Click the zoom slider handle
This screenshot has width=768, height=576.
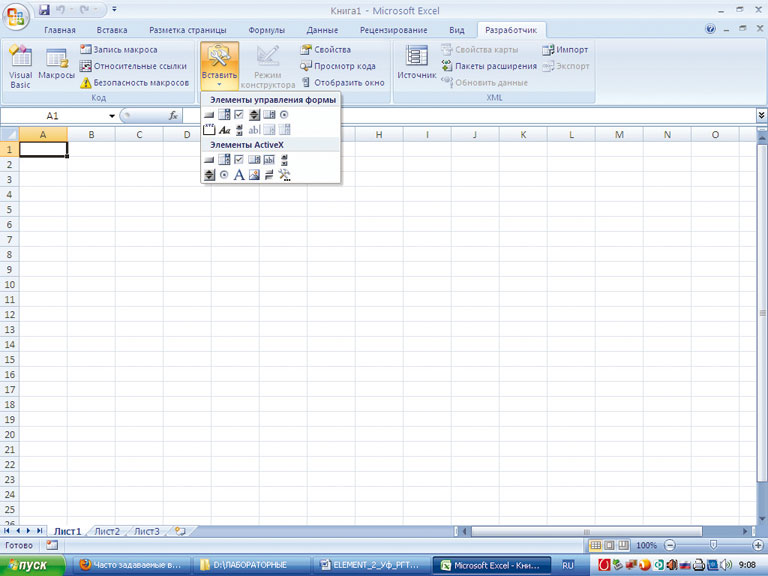[x=713, y=545]
